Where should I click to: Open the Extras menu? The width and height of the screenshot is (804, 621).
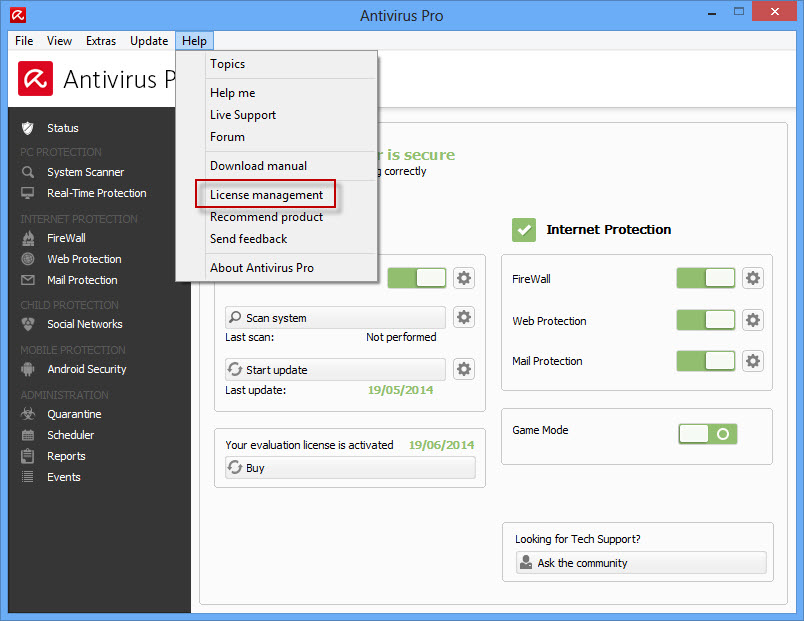click(101, 41)
